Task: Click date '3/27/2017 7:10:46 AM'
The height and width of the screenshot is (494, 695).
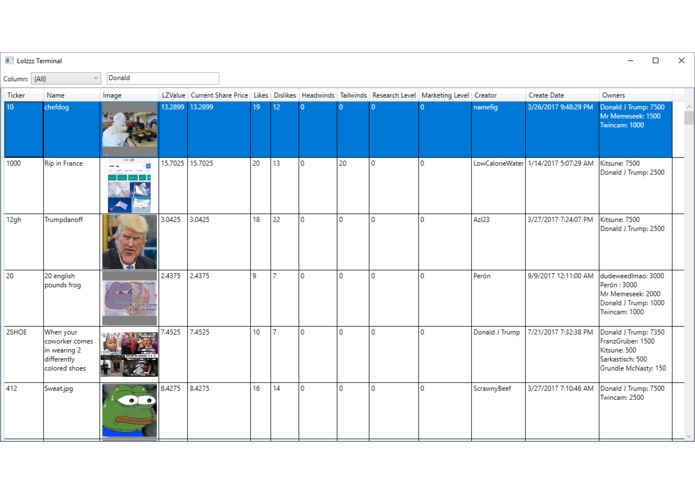Action: coord(562,411)
